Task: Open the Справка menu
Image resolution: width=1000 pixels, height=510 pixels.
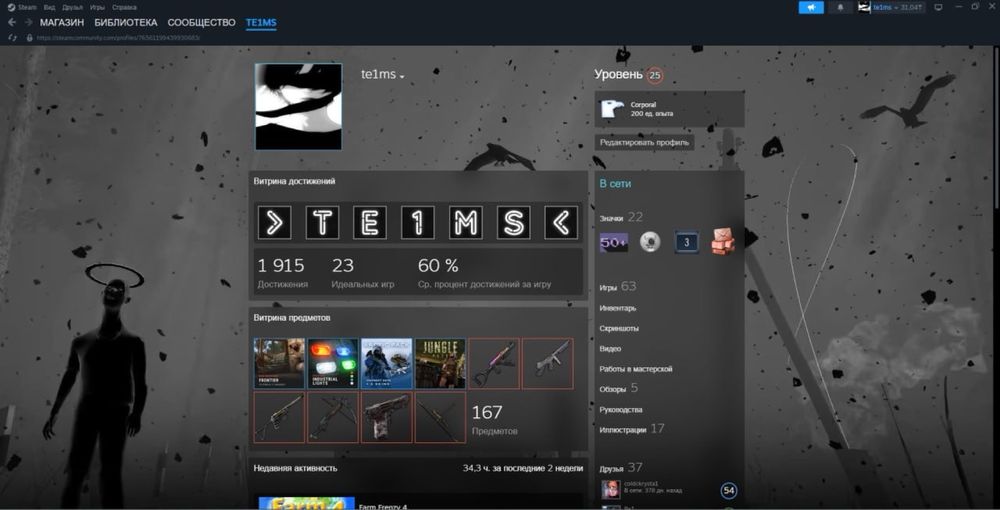Action: click(124, 8)
